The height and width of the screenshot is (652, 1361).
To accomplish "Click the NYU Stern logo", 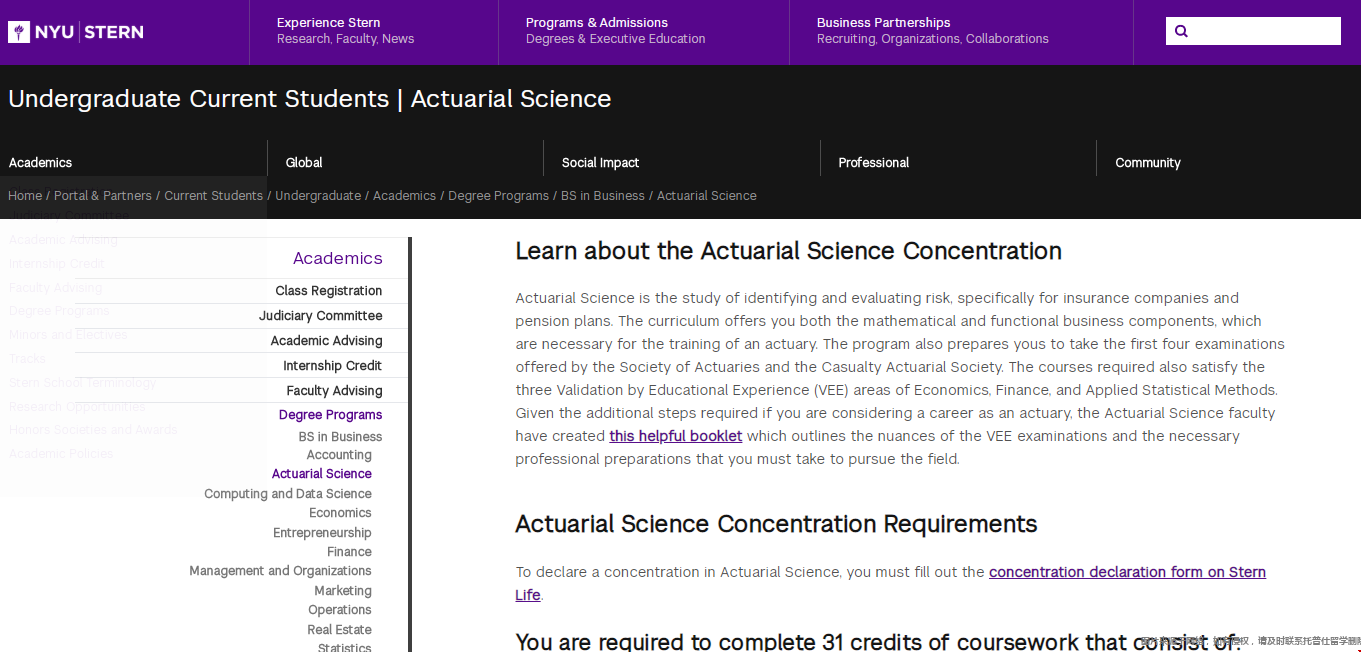I will point(76,32).
